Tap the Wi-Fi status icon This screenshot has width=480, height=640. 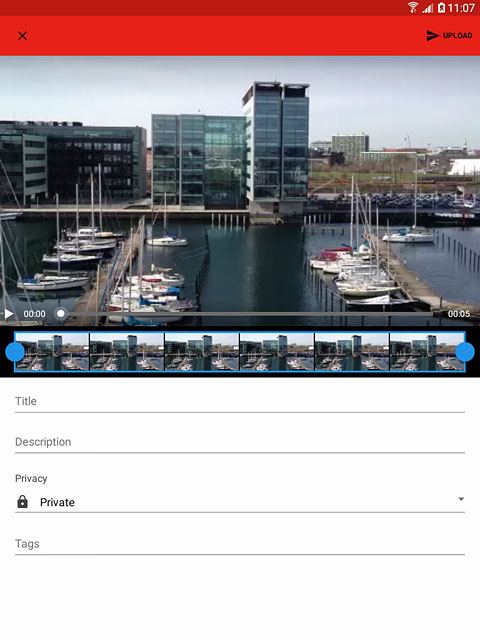click(413, 7)
